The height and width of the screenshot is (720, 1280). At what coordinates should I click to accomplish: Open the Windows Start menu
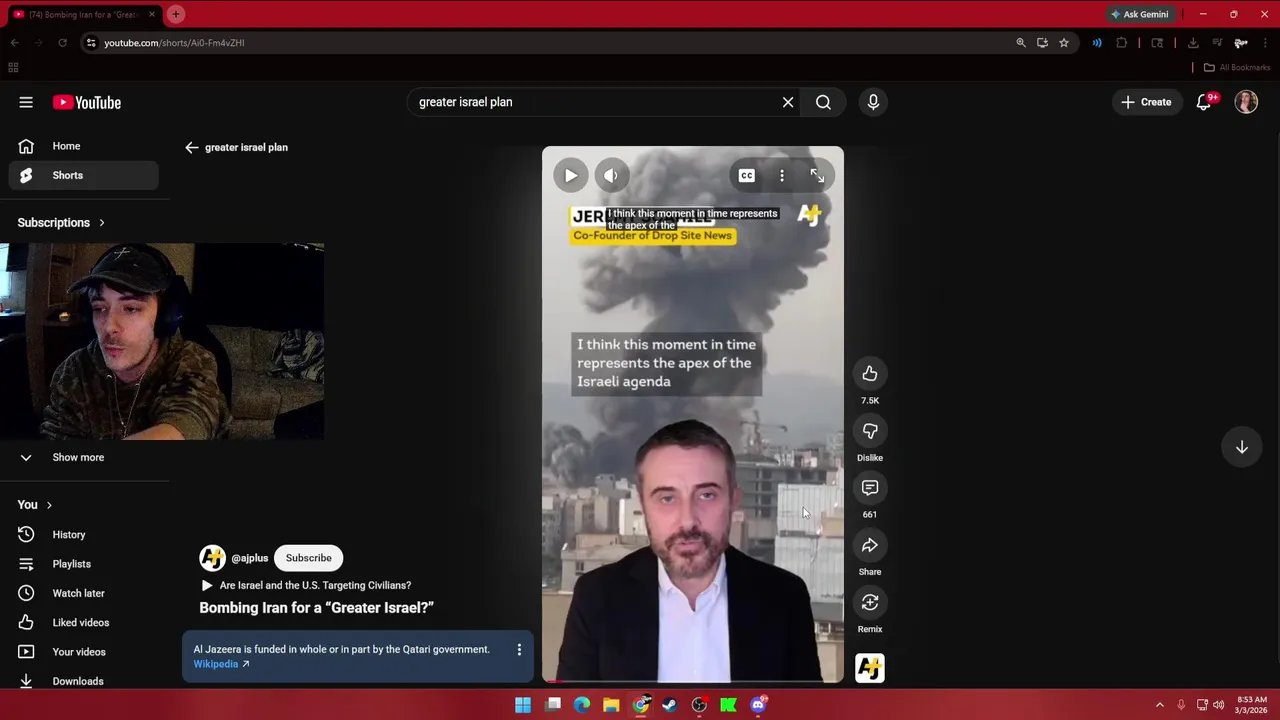pos(523,705)
